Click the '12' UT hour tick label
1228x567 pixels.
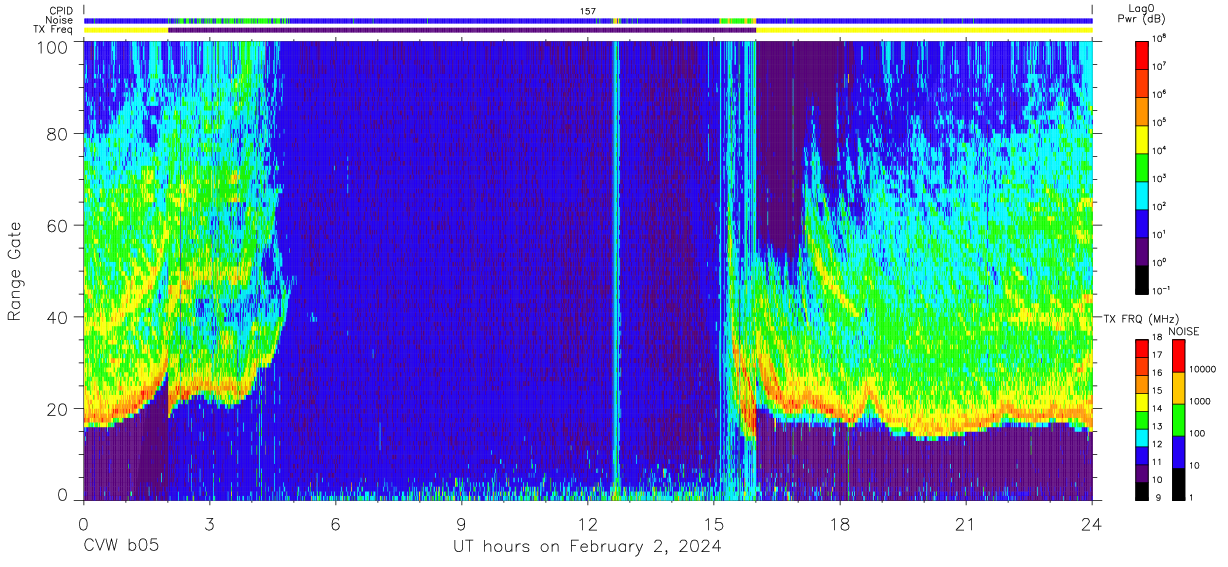[x=588, y=523]
